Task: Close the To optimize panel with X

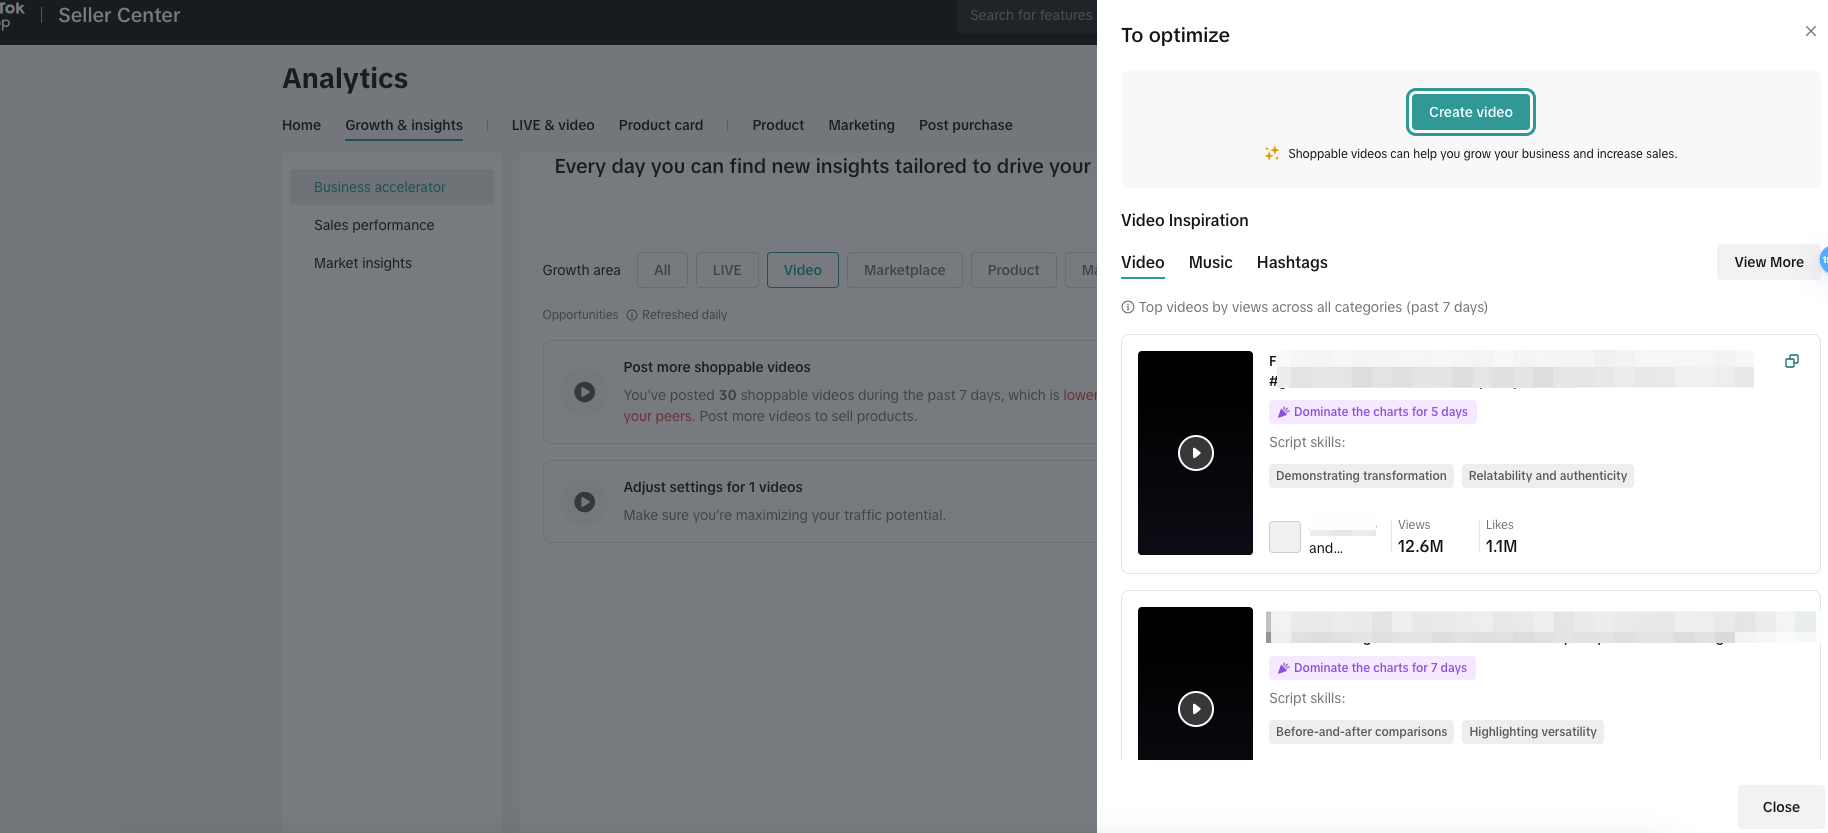Action: click(1810, 31)
